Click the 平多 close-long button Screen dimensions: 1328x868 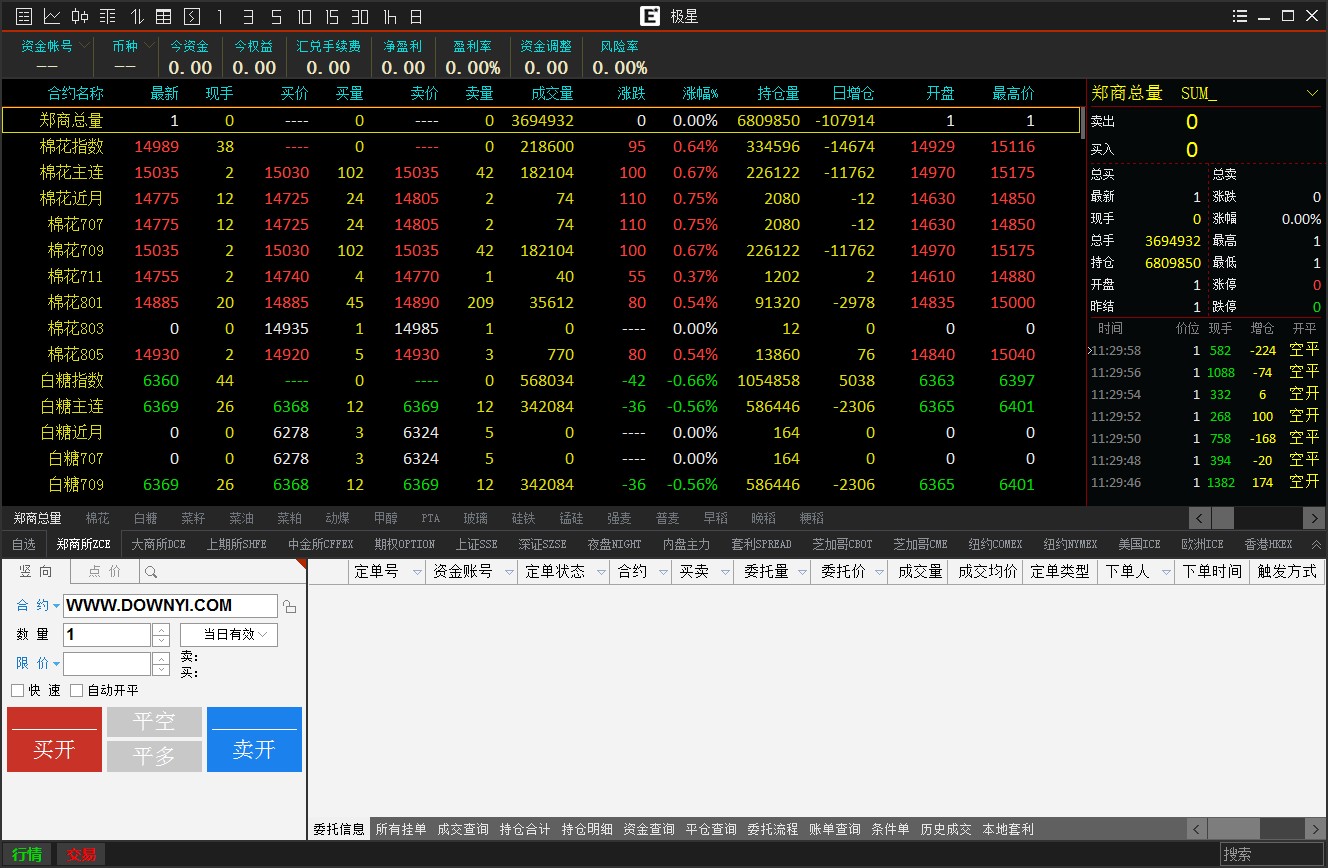pos(154,756)
